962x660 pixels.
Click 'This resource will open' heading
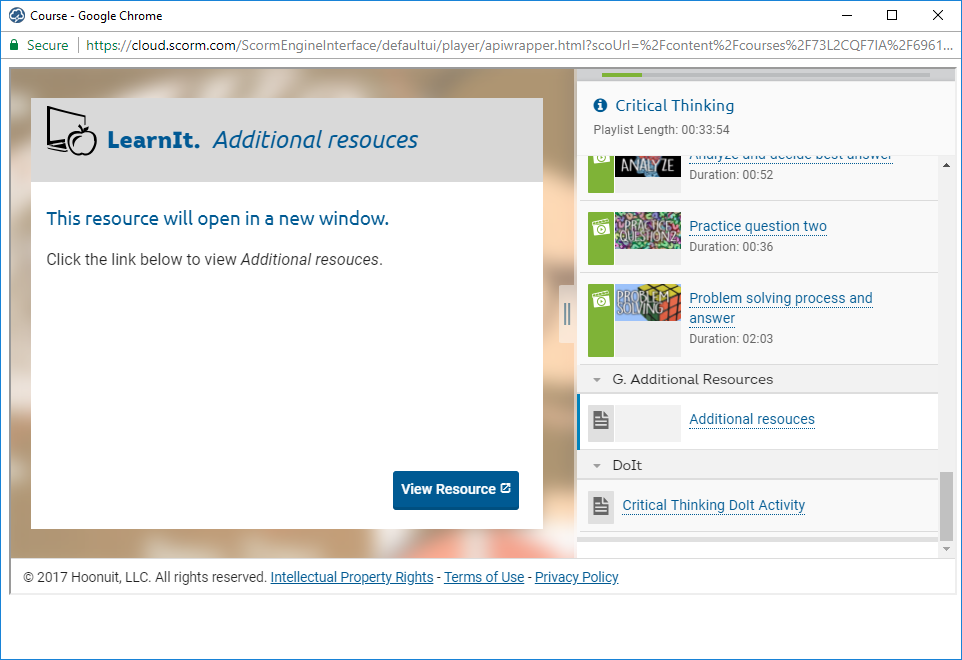click(218, 218)
